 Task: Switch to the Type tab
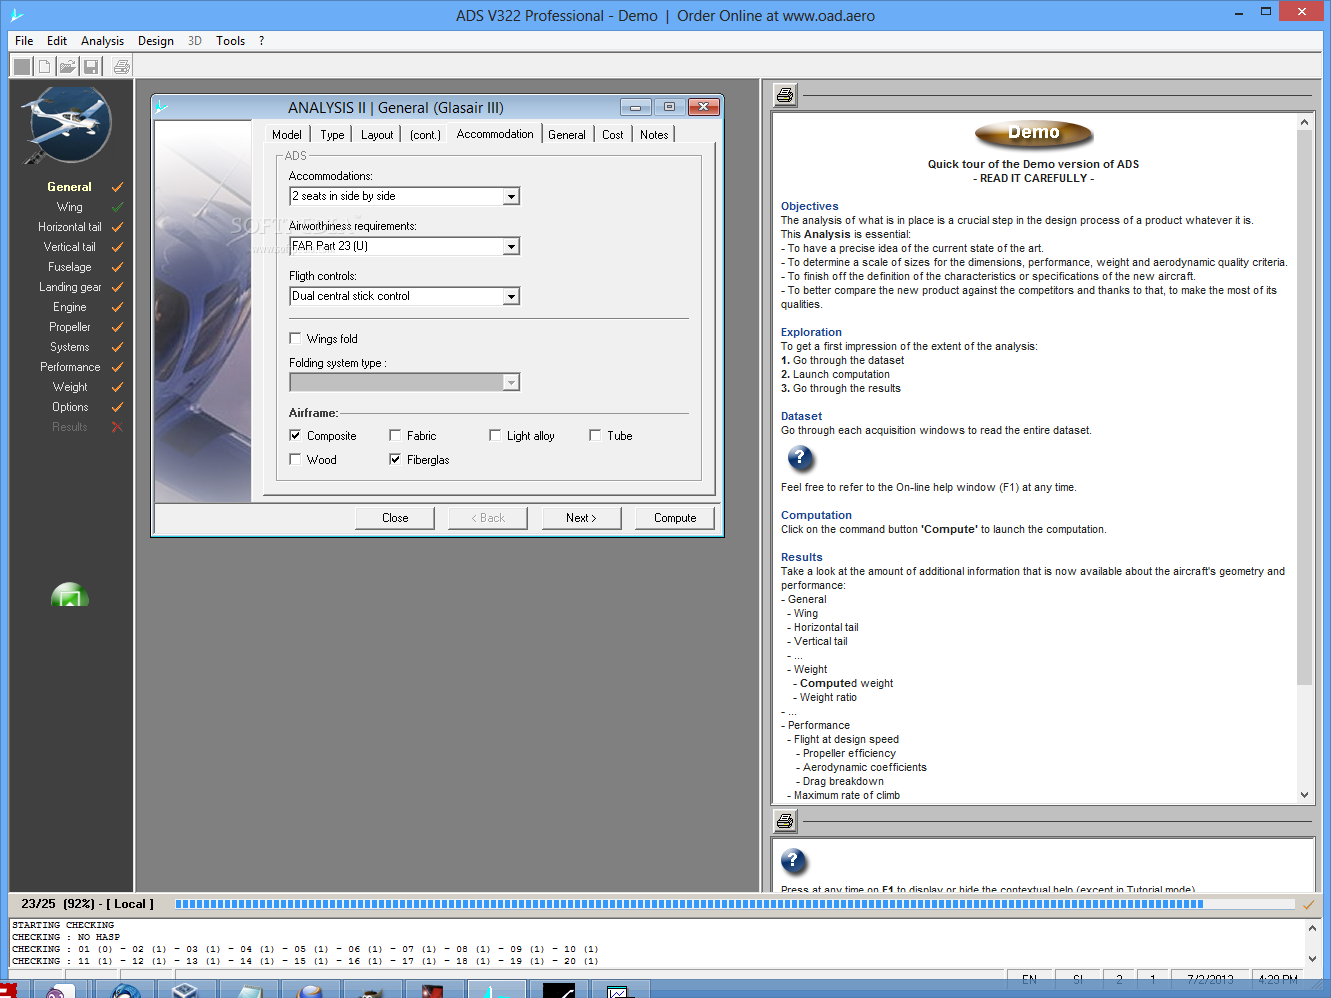click(x=332, y=135)
